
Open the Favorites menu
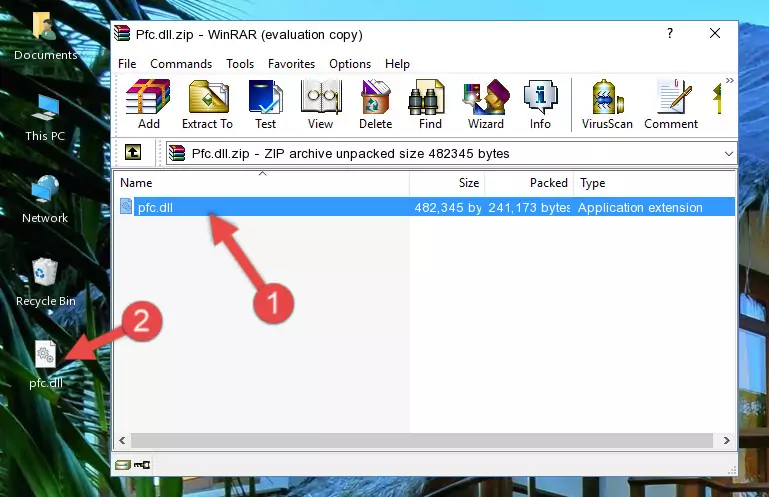click(291, 64)
